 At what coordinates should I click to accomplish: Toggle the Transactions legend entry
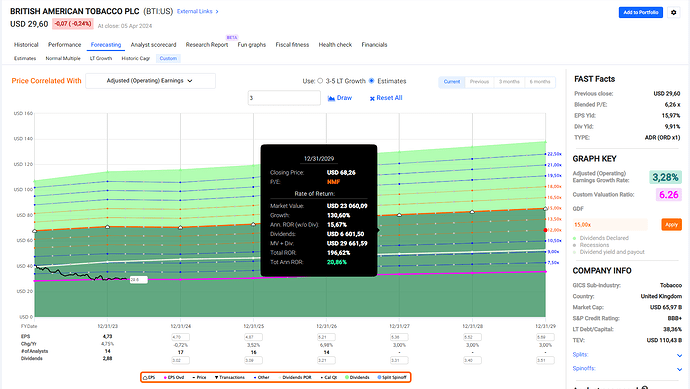(x=230, y=378)
